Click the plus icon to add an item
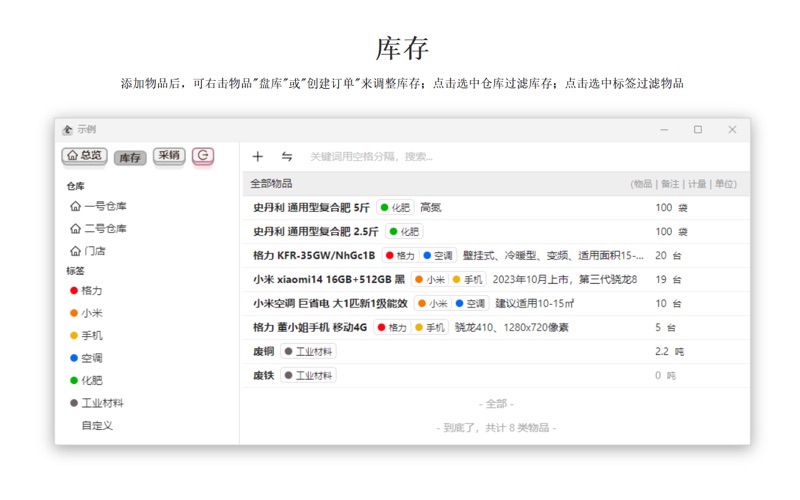Screen dimensions: 800x500 click(x=258, y=156)
